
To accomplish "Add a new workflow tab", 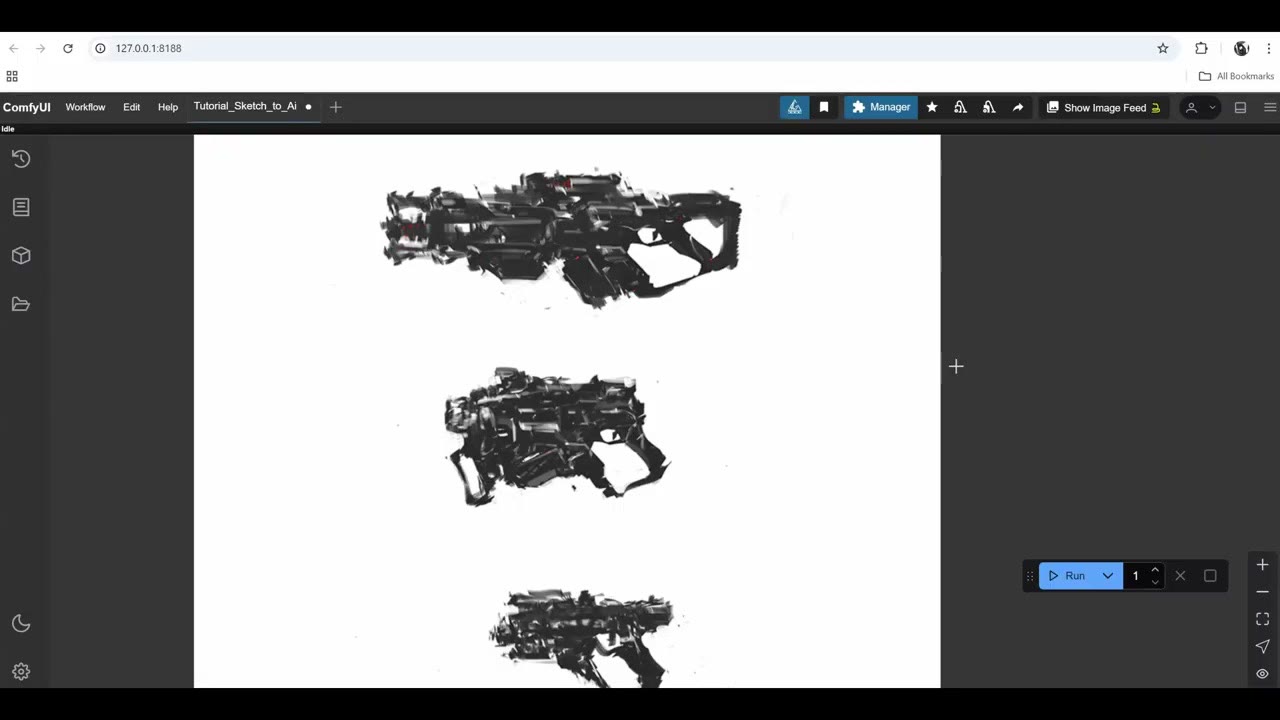I will pyautogui.click(x=336, y=107).
